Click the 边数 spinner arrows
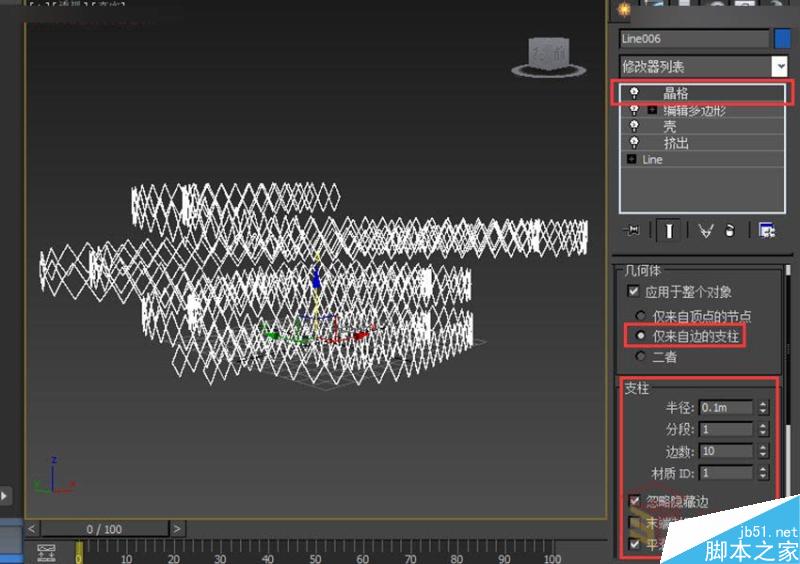The width and height of the screenshot is (800, 564). click(763, 451)
